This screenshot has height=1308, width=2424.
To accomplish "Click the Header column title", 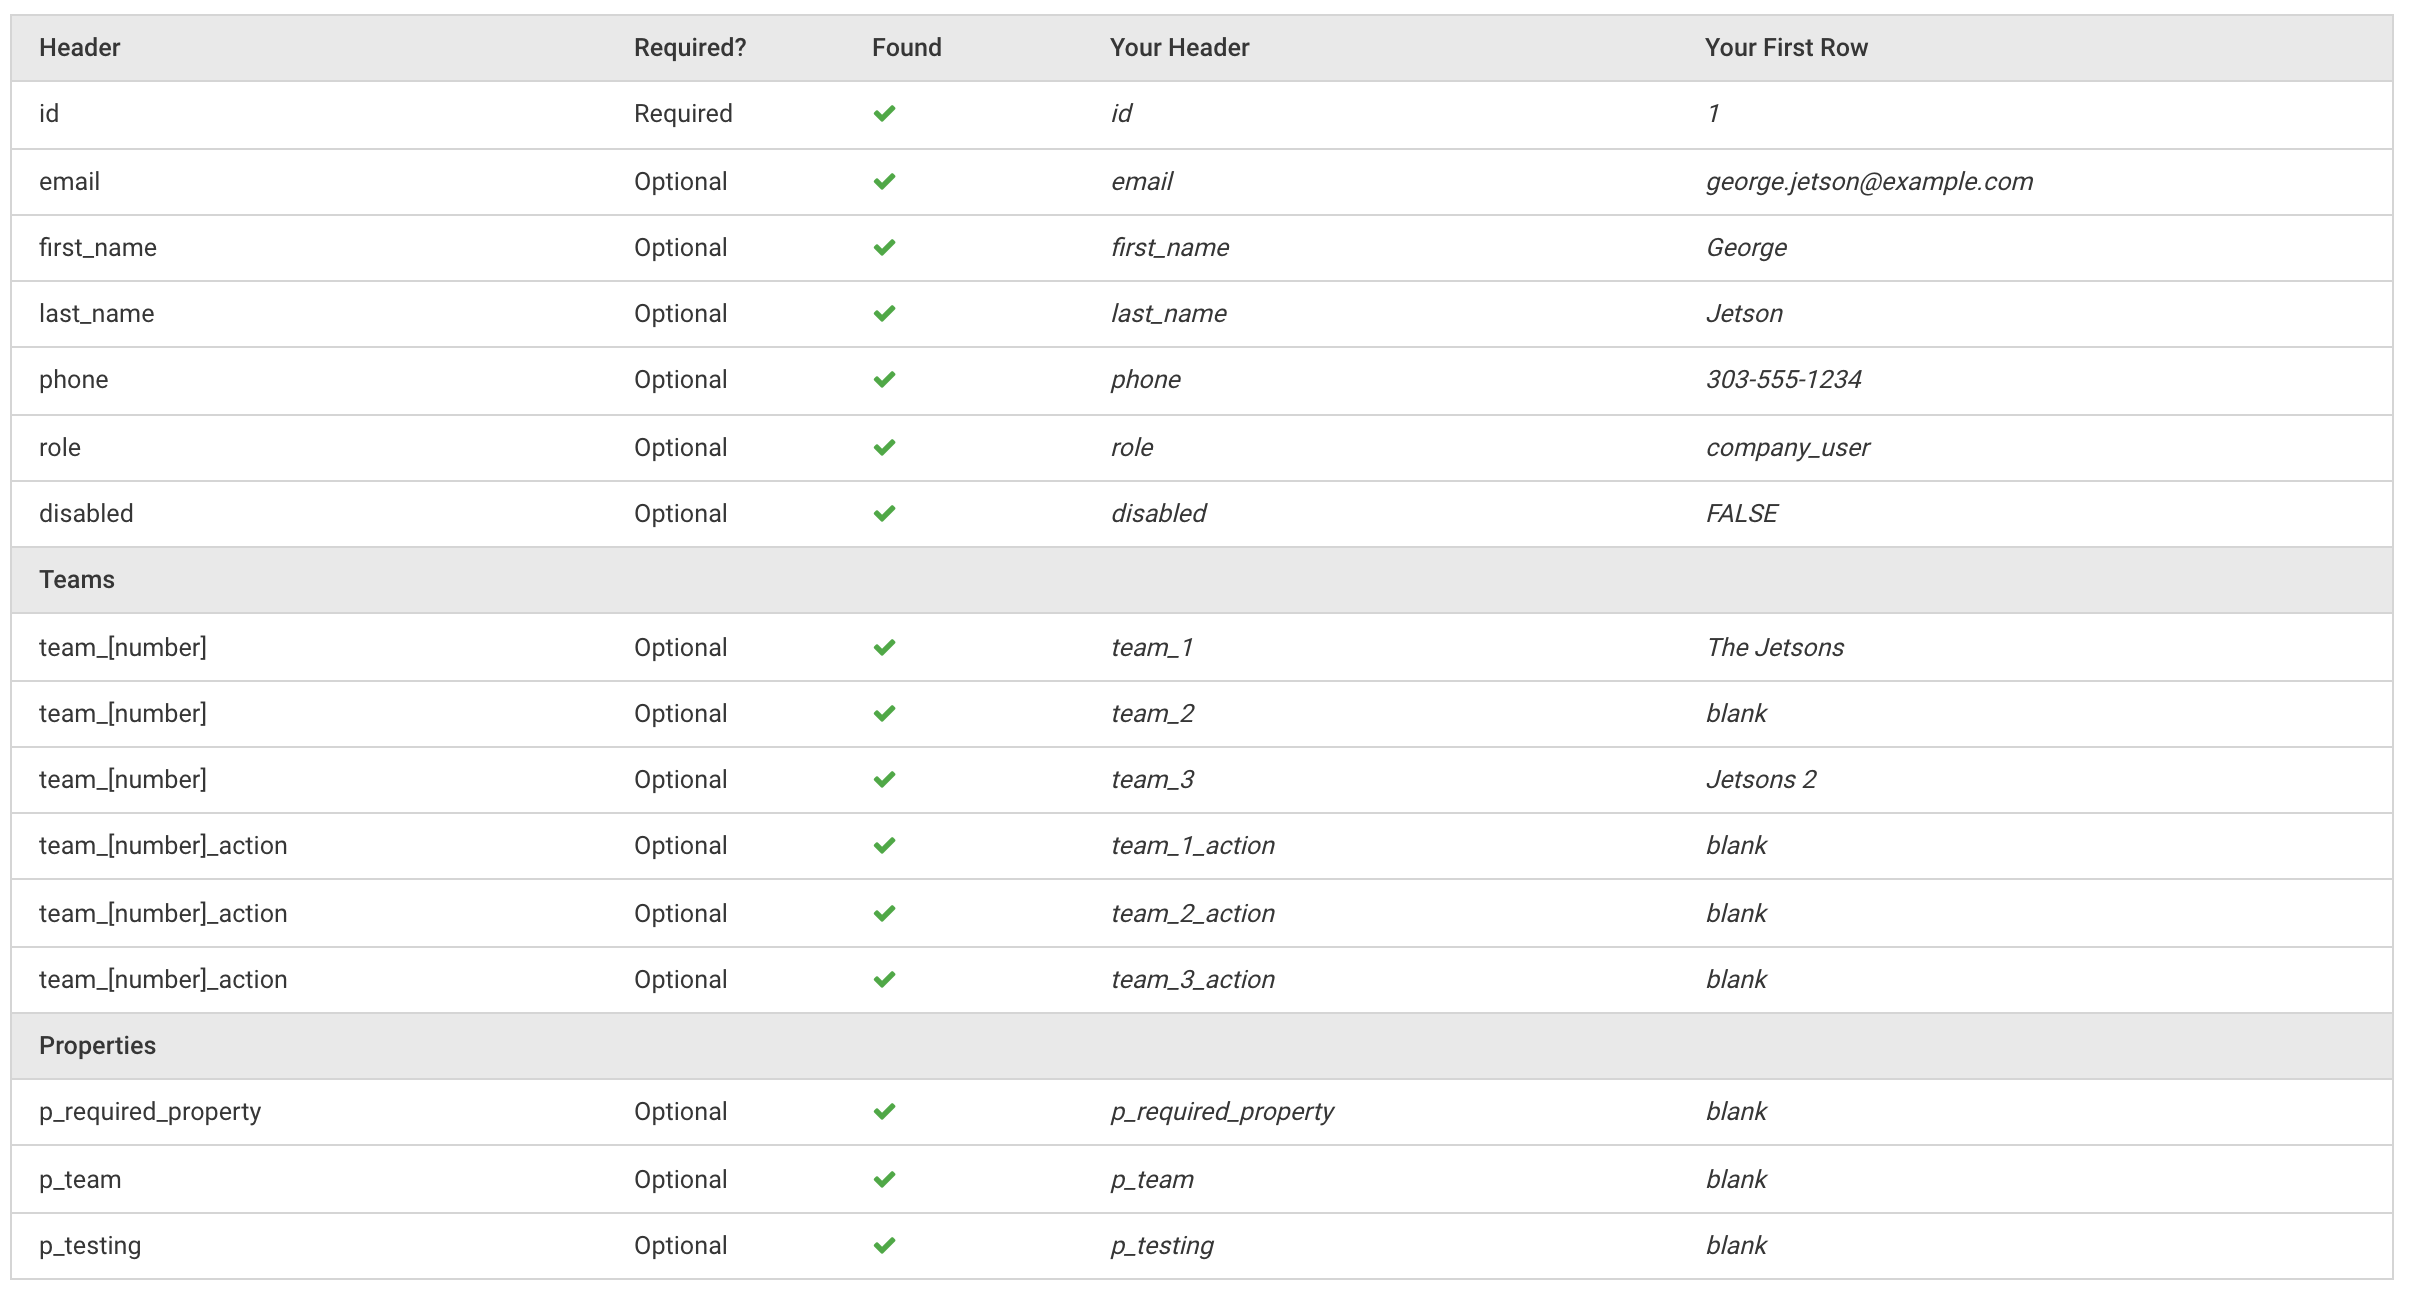I will [79, 48].
